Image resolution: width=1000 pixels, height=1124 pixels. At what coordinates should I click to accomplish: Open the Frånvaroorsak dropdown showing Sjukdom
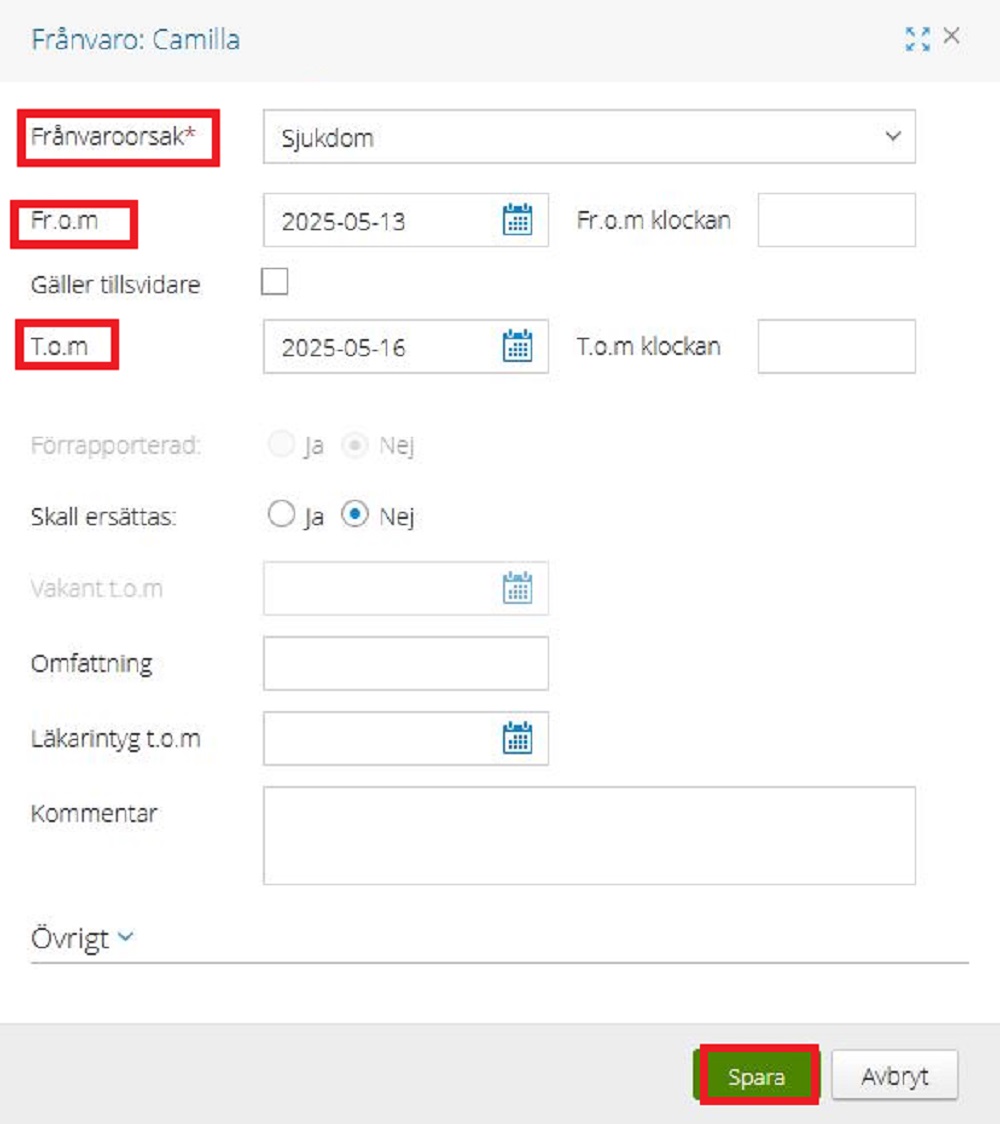(x=589, y=137)
